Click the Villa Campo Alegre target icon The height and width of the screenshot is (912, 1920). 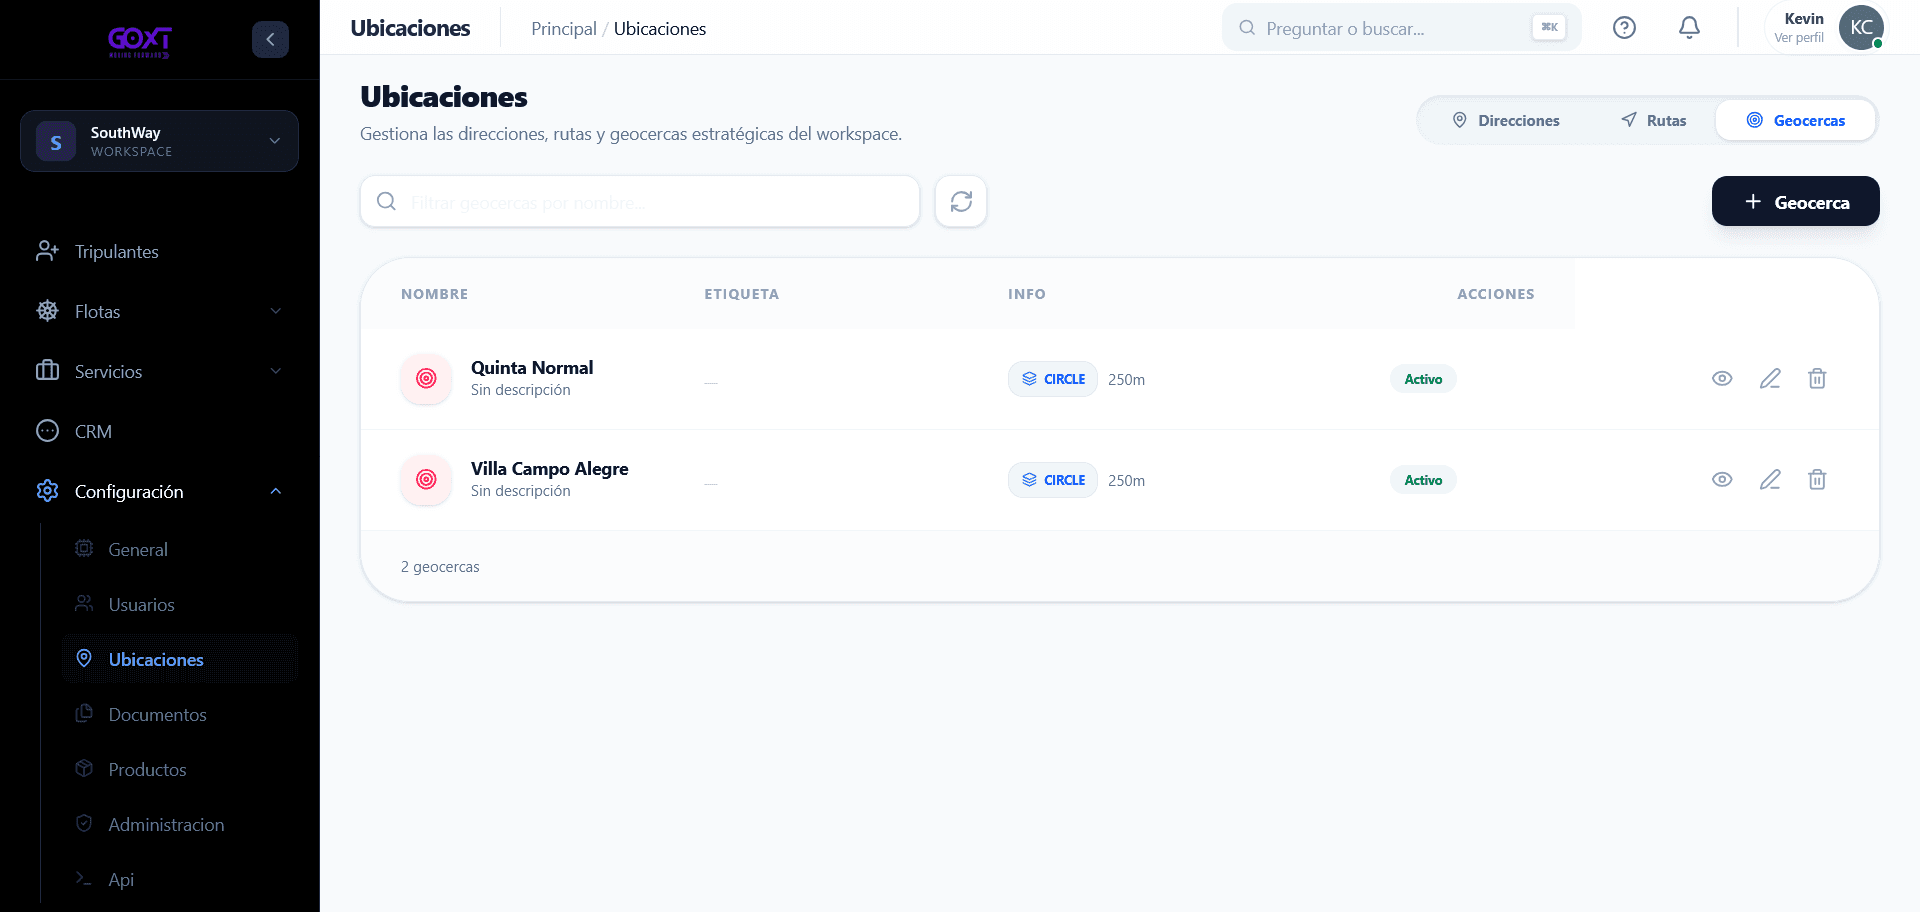click(x=426, y=480)
